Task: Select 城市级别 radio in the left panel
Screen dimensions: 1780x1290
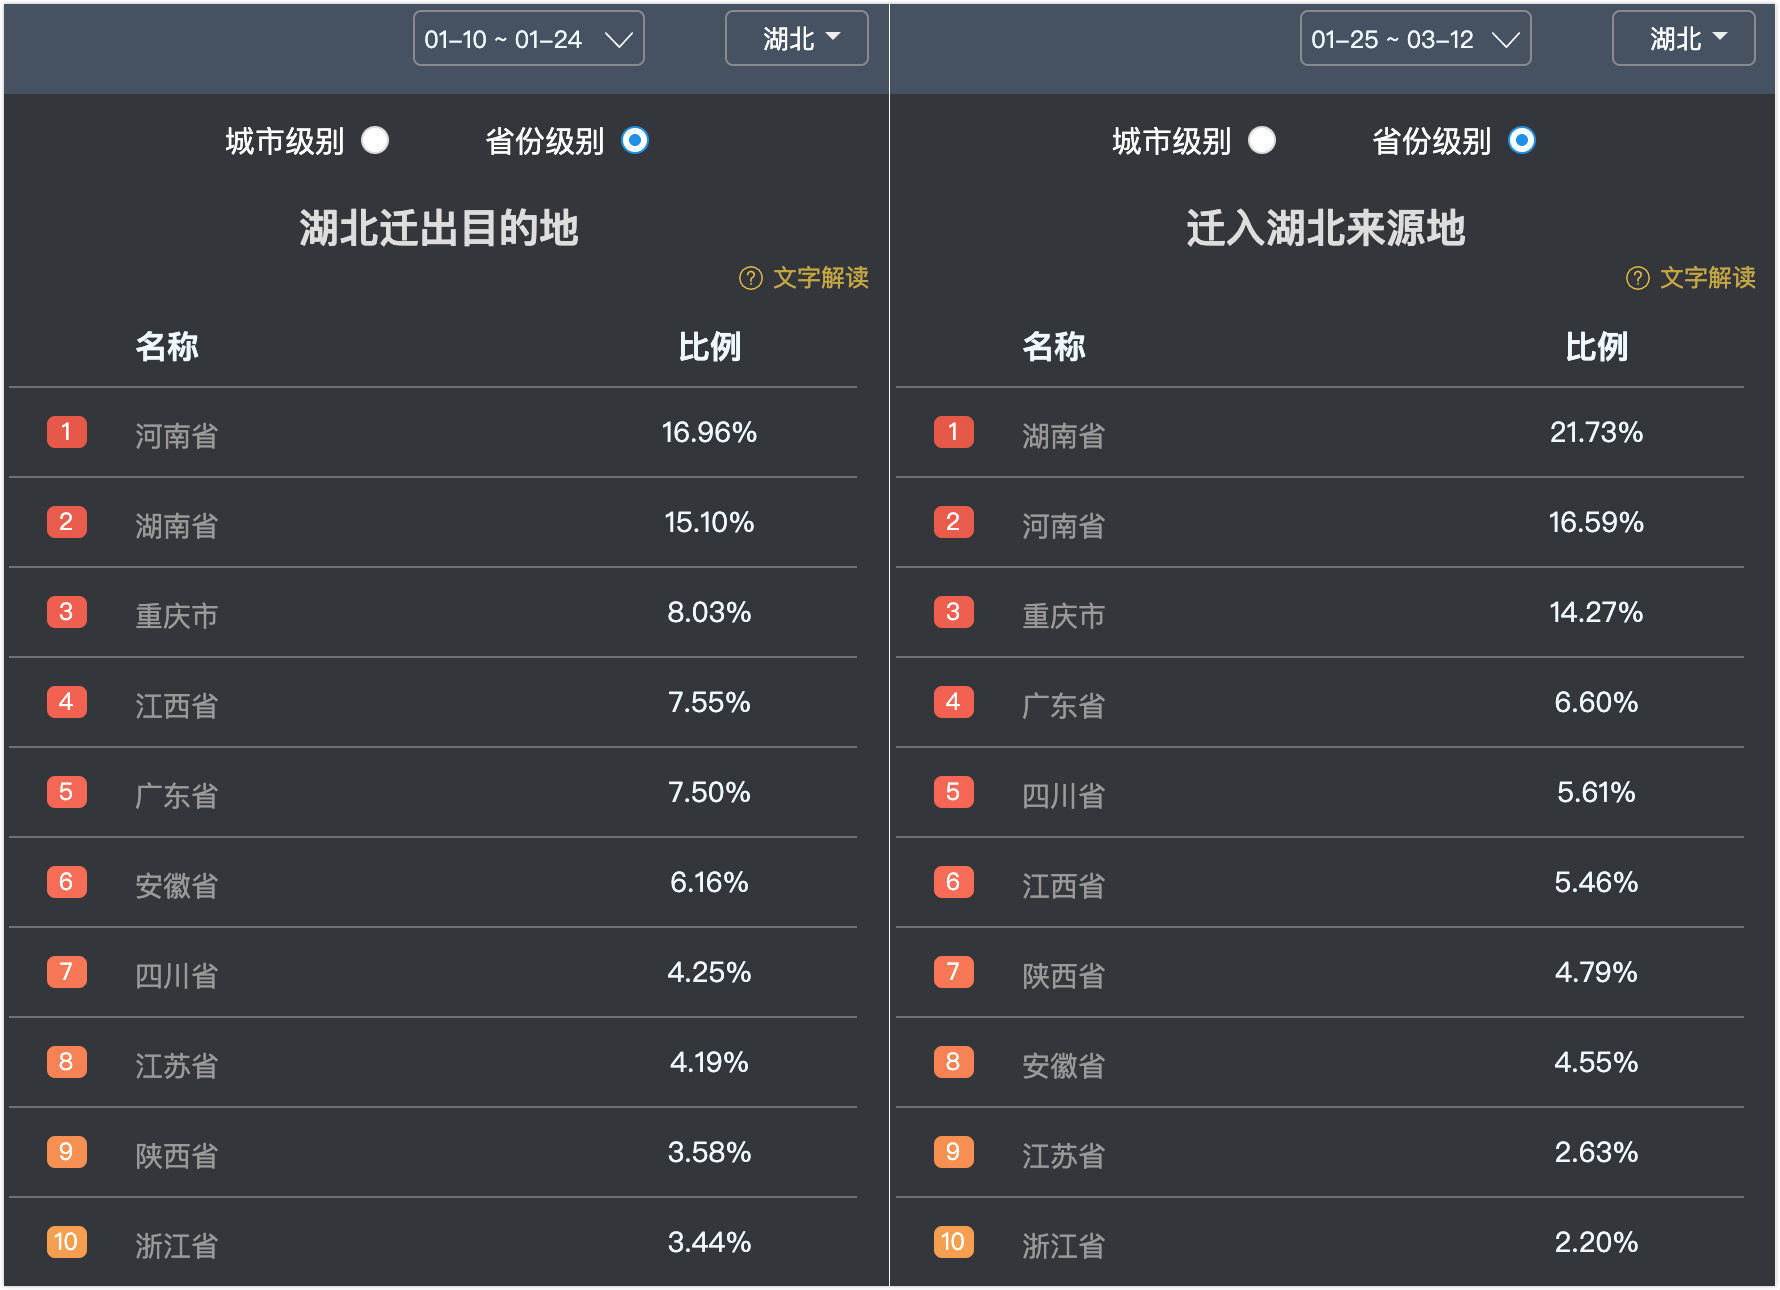Action: (x=375, y=140)
